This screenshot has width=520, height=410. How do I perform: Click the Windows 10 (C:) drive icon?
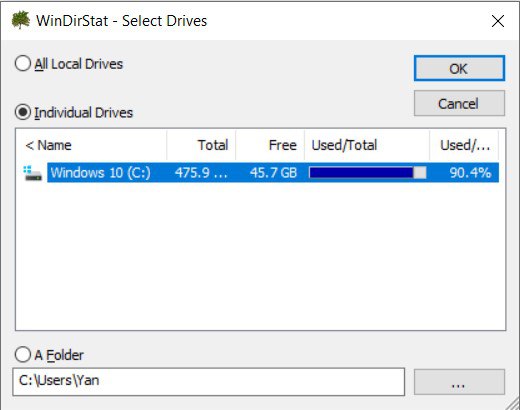[x=33, y=173]
